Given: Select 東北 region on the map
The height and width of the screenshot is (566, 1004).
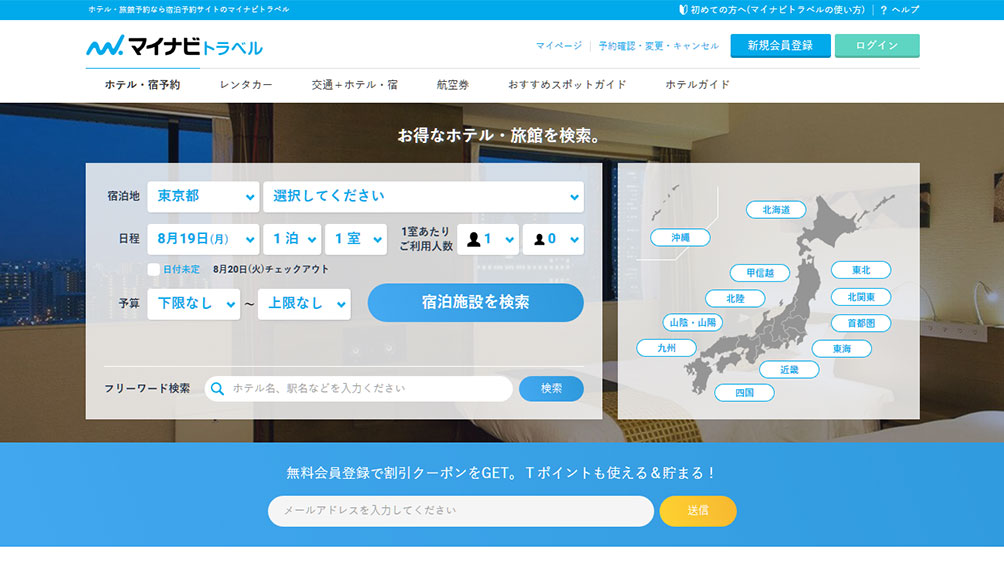Looking at the screenshot, I should pyautogui.click(x=861, y=270).
